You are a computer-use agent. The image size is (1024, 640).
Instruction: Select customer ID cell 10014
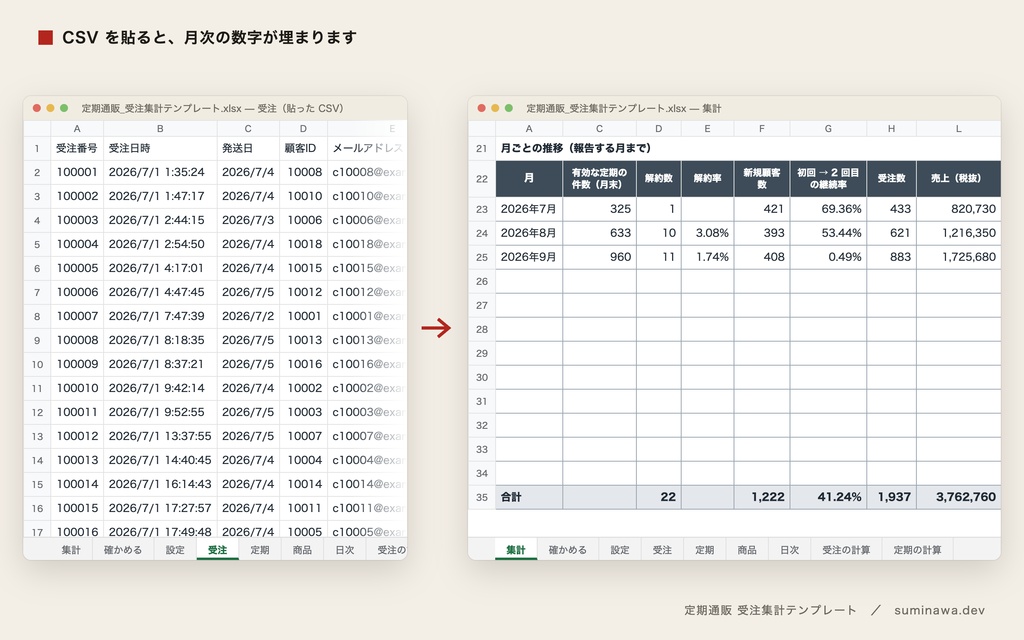click(303, 484)
